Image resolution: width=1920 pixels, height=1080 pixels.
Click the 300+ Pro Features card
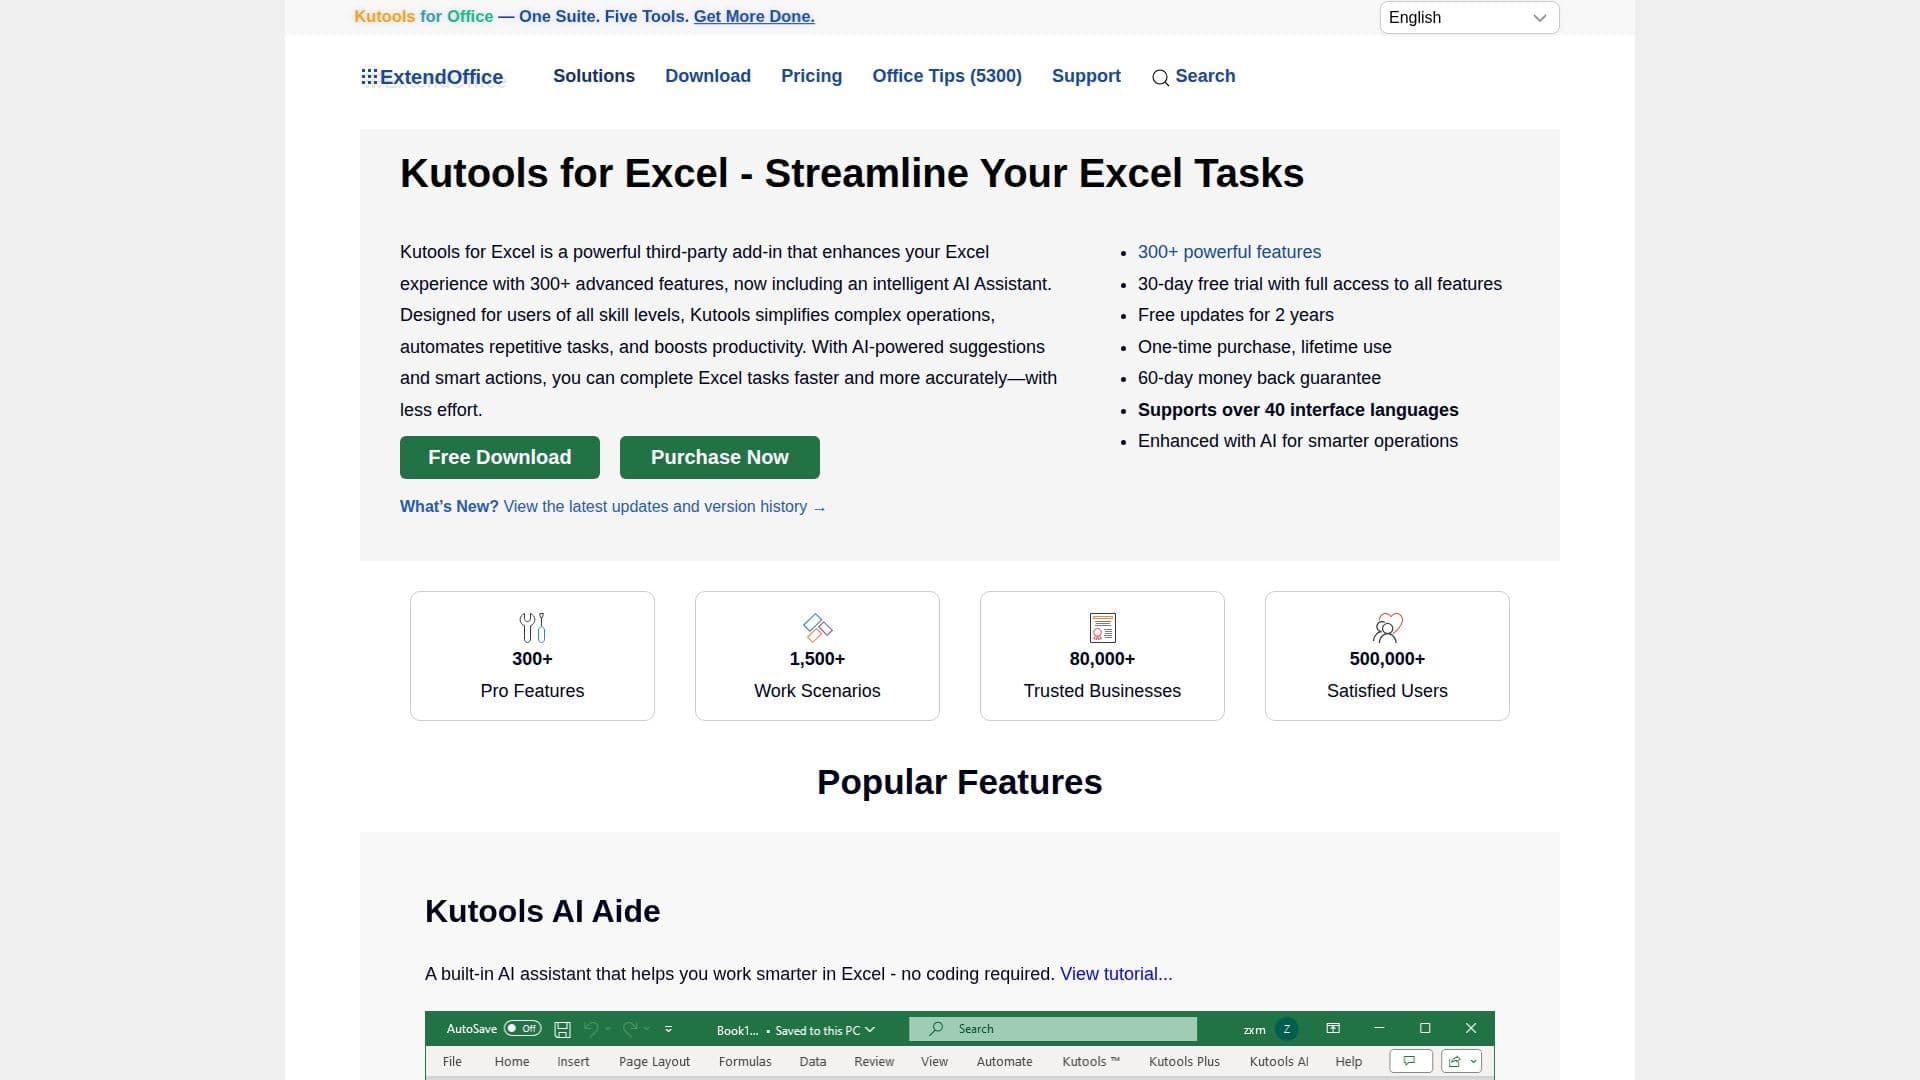pos(532,656)
